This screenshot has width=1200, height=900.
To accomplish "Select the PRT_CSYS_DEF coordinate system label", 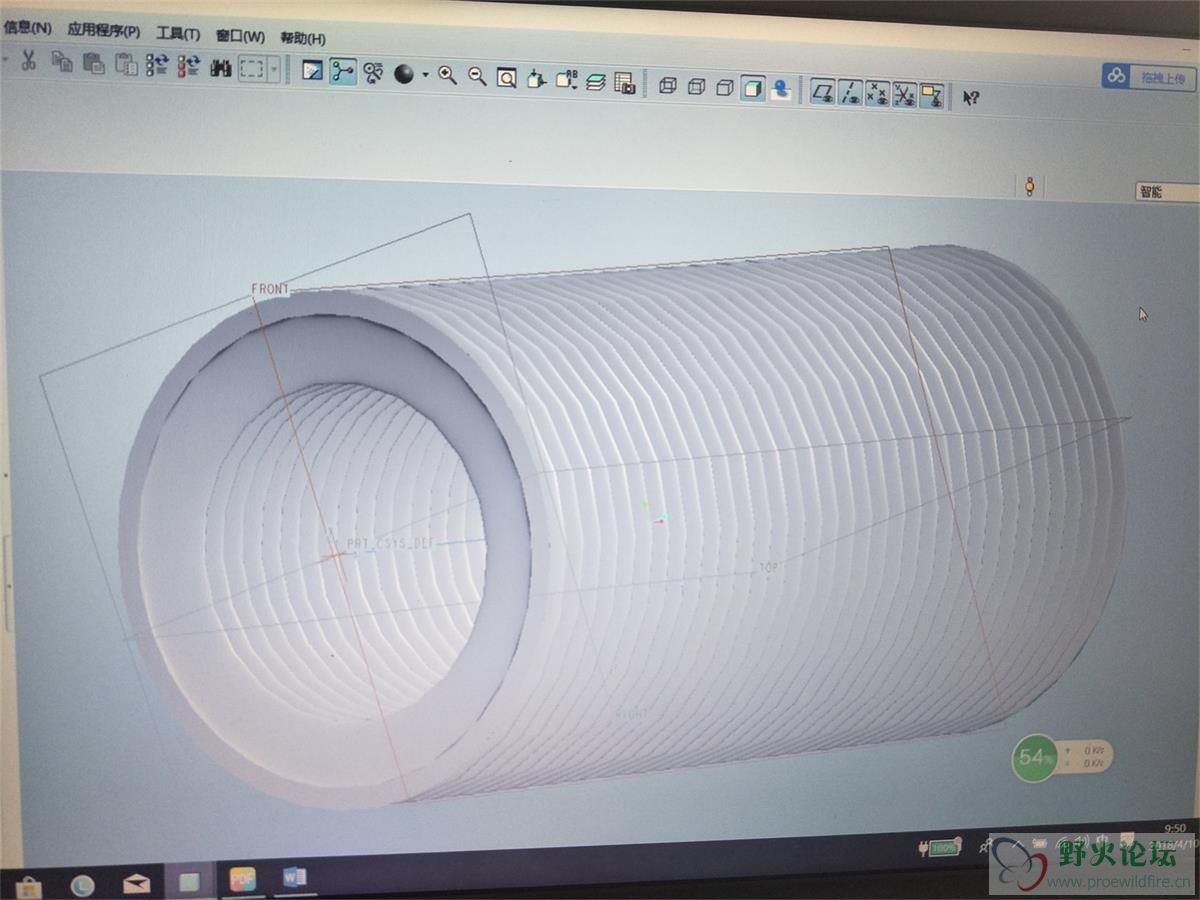I will [x=391, y=544].
